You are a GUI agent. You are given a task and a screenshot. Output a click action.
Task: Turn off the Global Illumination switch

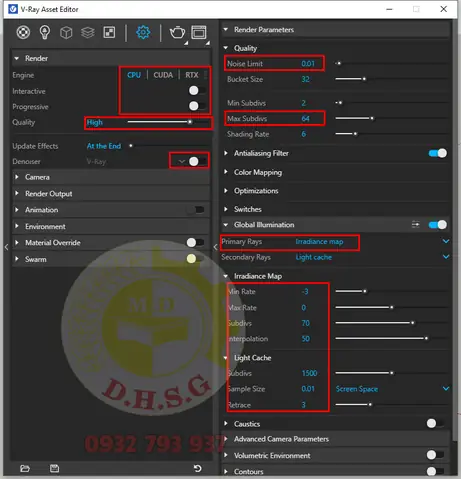coord(438,225)
